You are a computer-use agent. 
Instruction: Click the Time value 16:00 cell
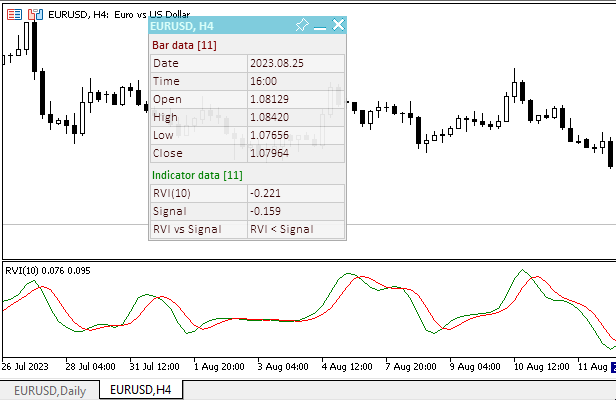[x=296, y=81]
